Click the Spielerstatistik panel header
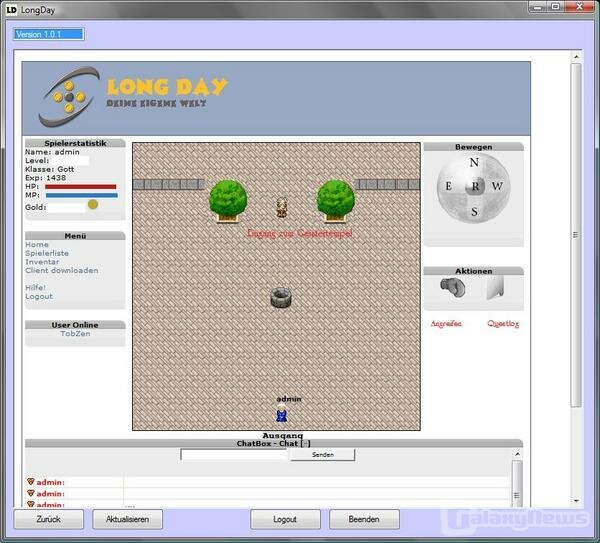The width and height of the screenshot is (600, 543). coord(75,143)
